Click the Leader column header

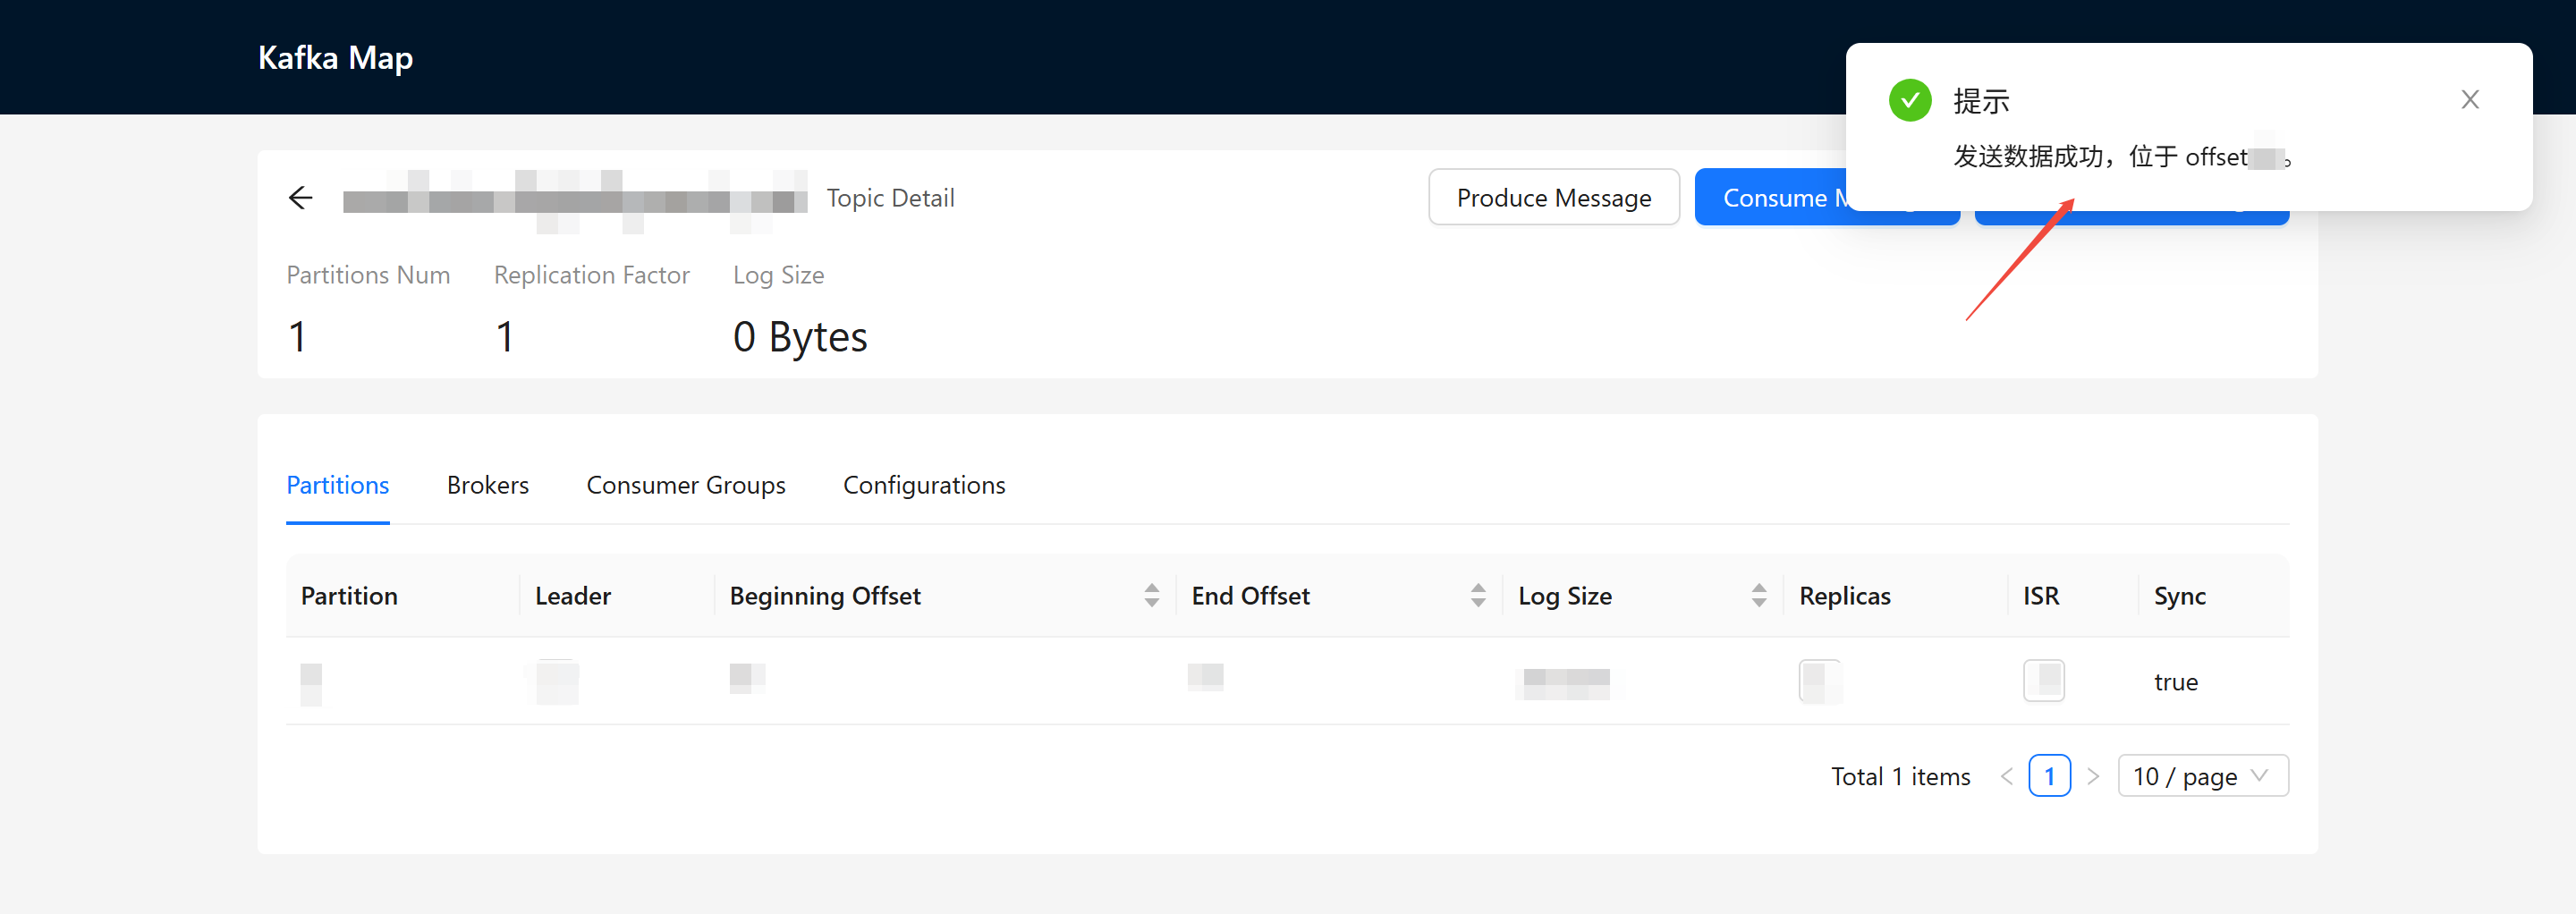[572, 596]
